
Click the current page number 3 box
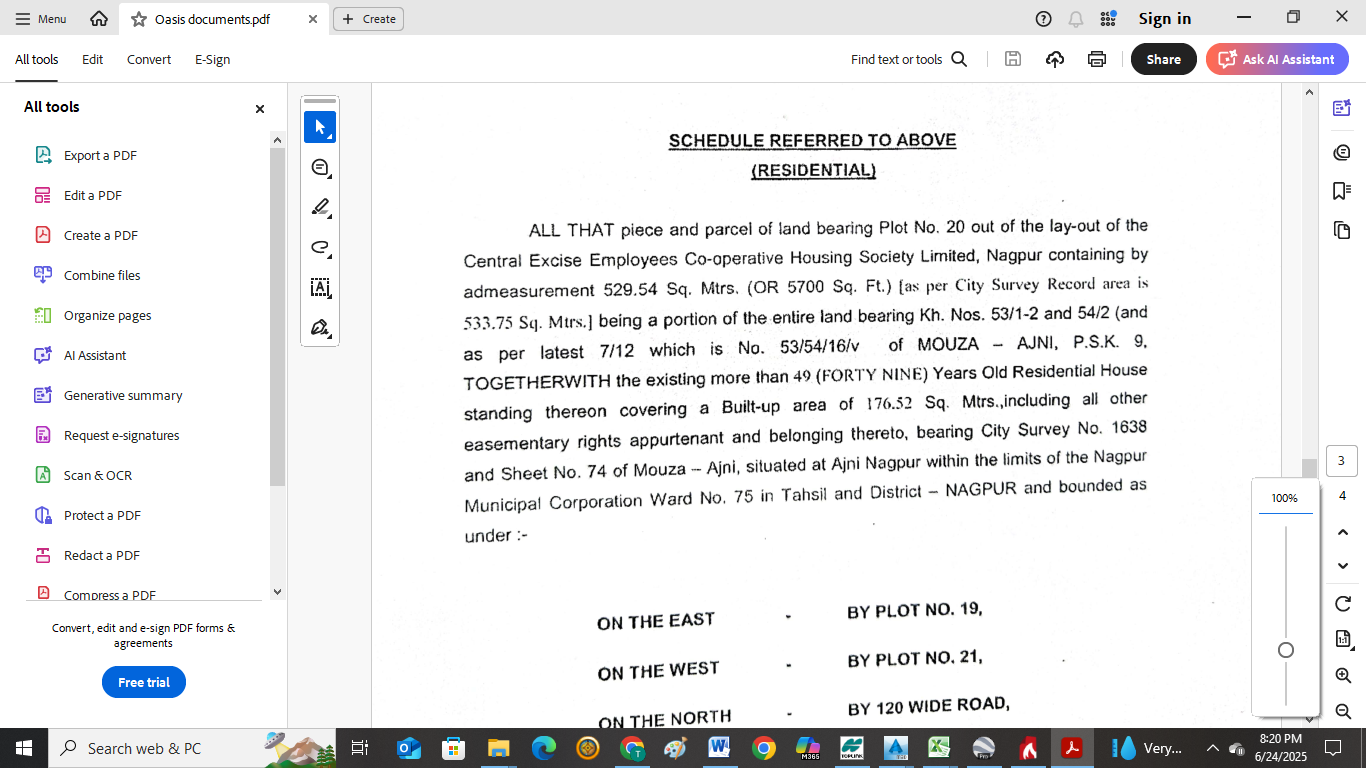click(x=1341, y=461)
